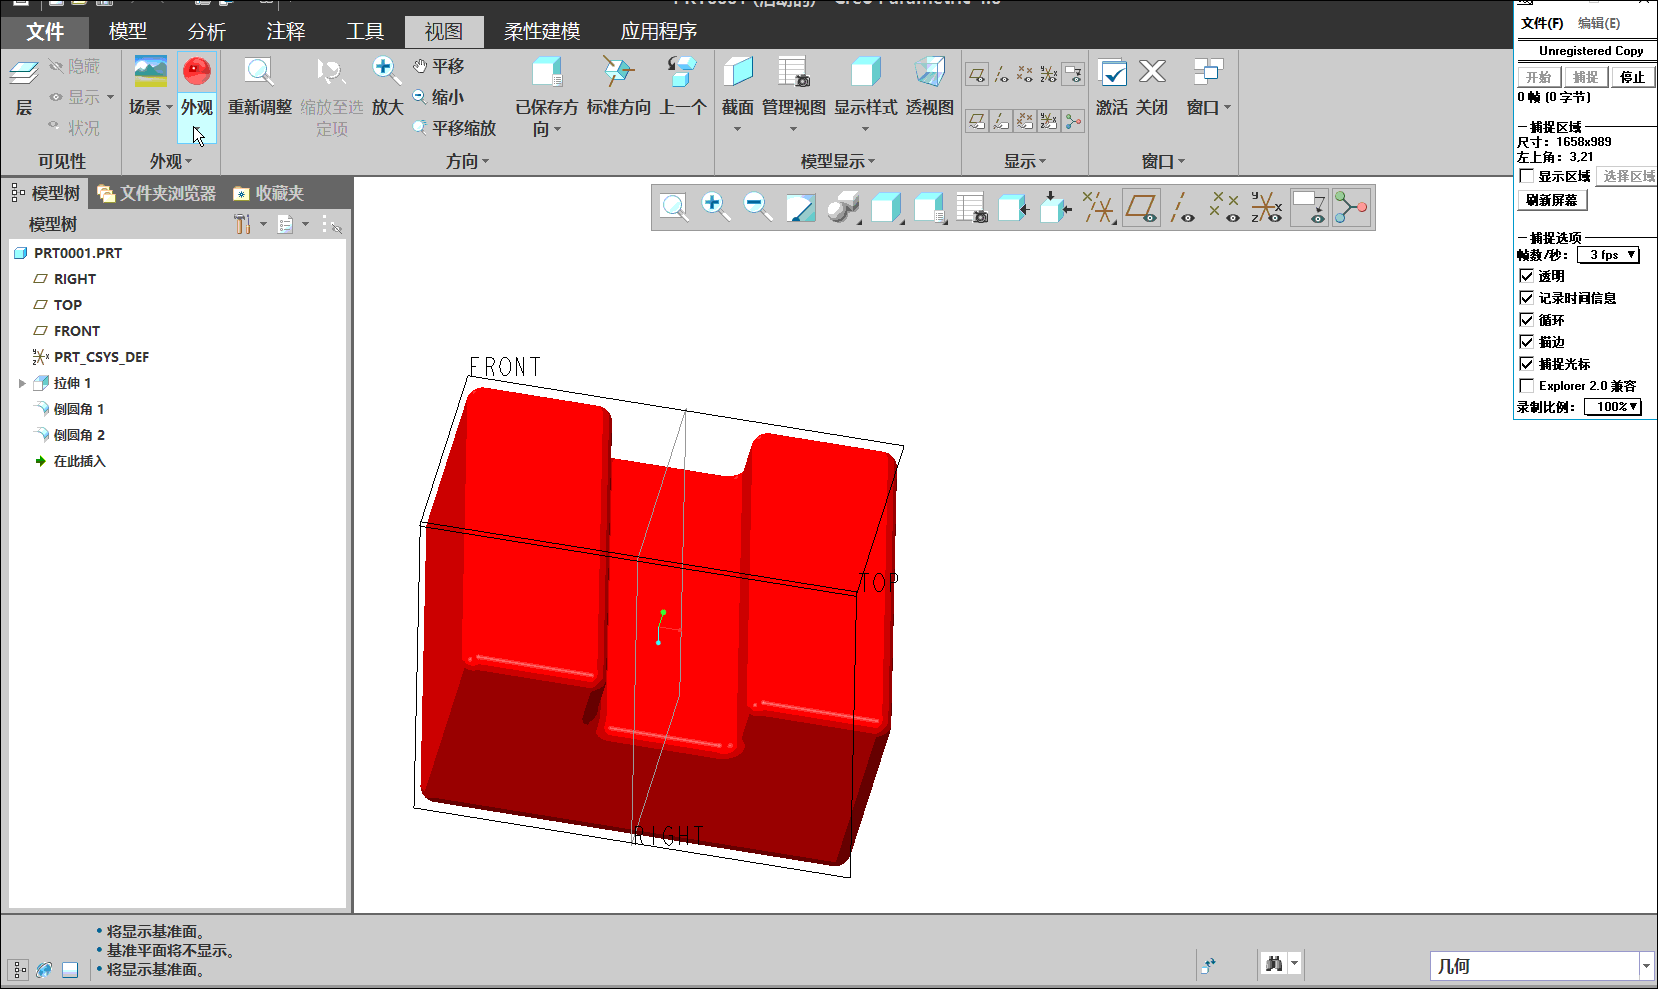Screen dimensions: 1658x989
Task: Select 倒圆角 1 in model tree
Action: [79, 409]
